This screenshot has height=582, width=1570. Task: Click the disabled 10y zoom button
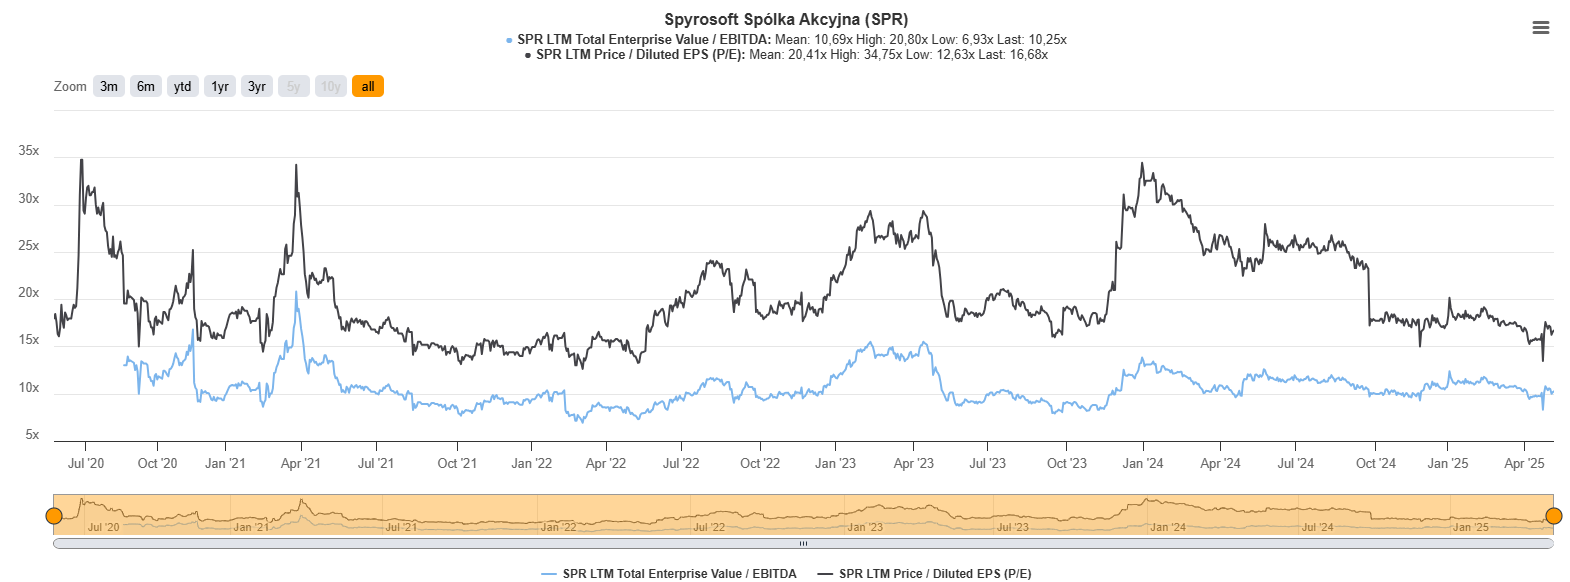click(331, 87)
